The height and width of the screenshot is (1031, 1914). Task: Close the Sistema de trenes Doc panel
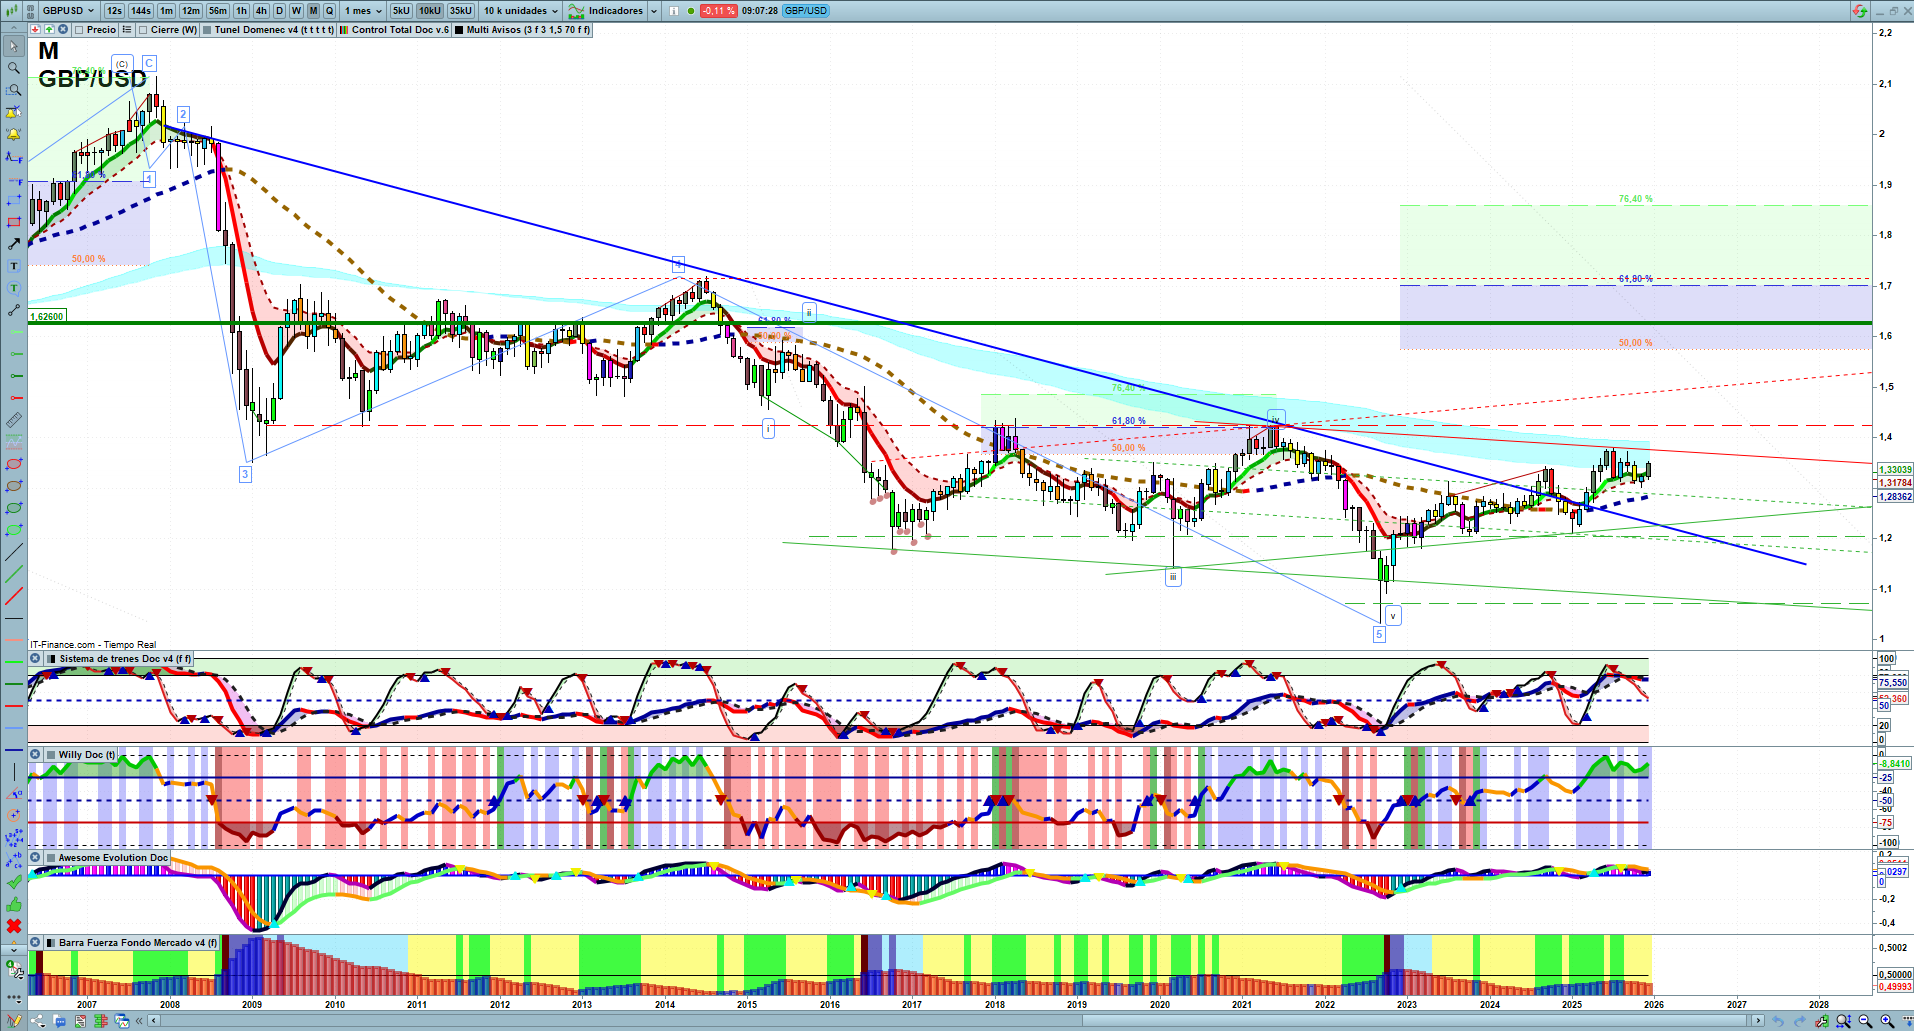coord(35,659)
